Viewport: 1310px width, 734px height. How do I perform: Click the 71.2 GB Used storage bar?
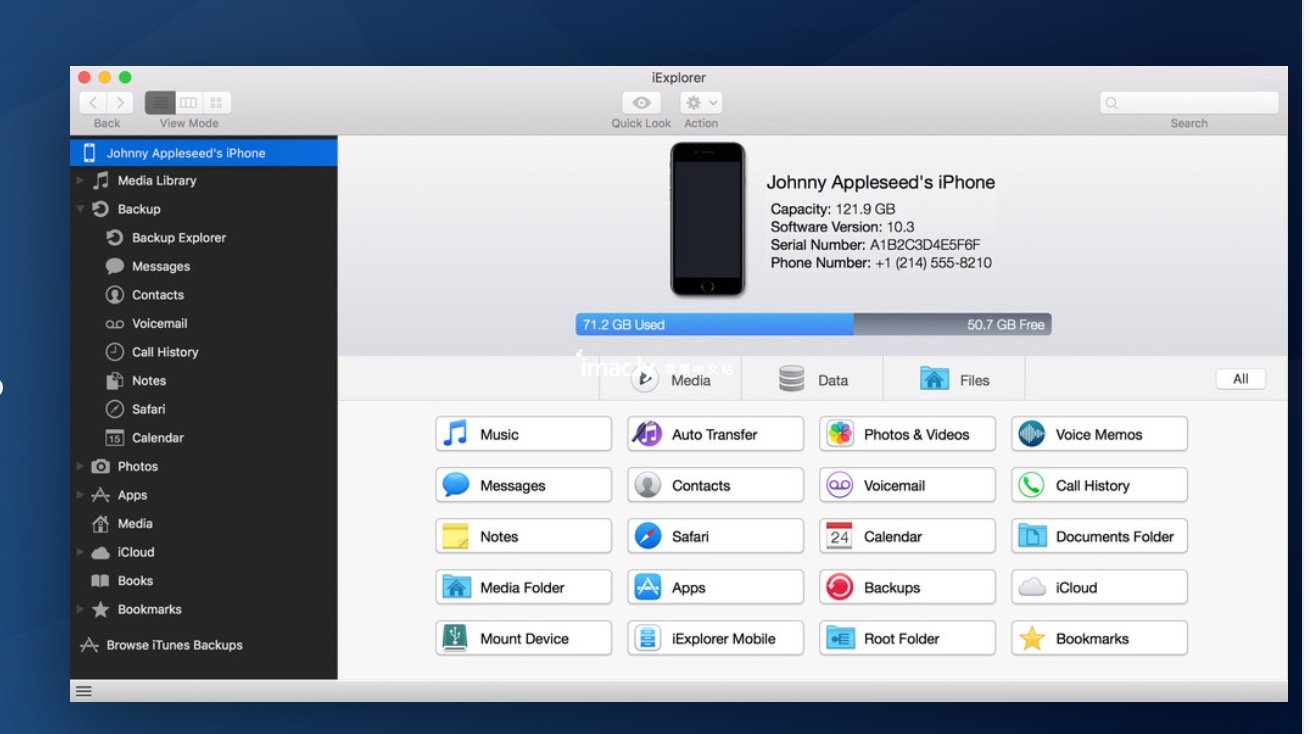tap(714, 325)
